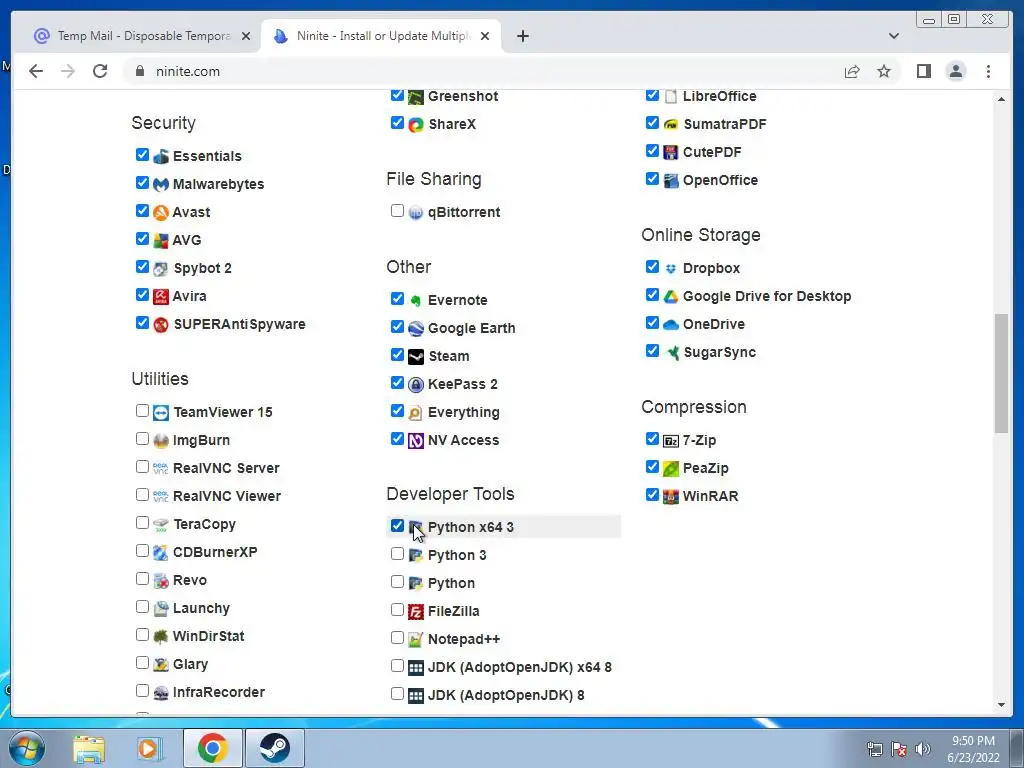
Task: Check the qBittorrent checkbox
Action: [397, 210]
